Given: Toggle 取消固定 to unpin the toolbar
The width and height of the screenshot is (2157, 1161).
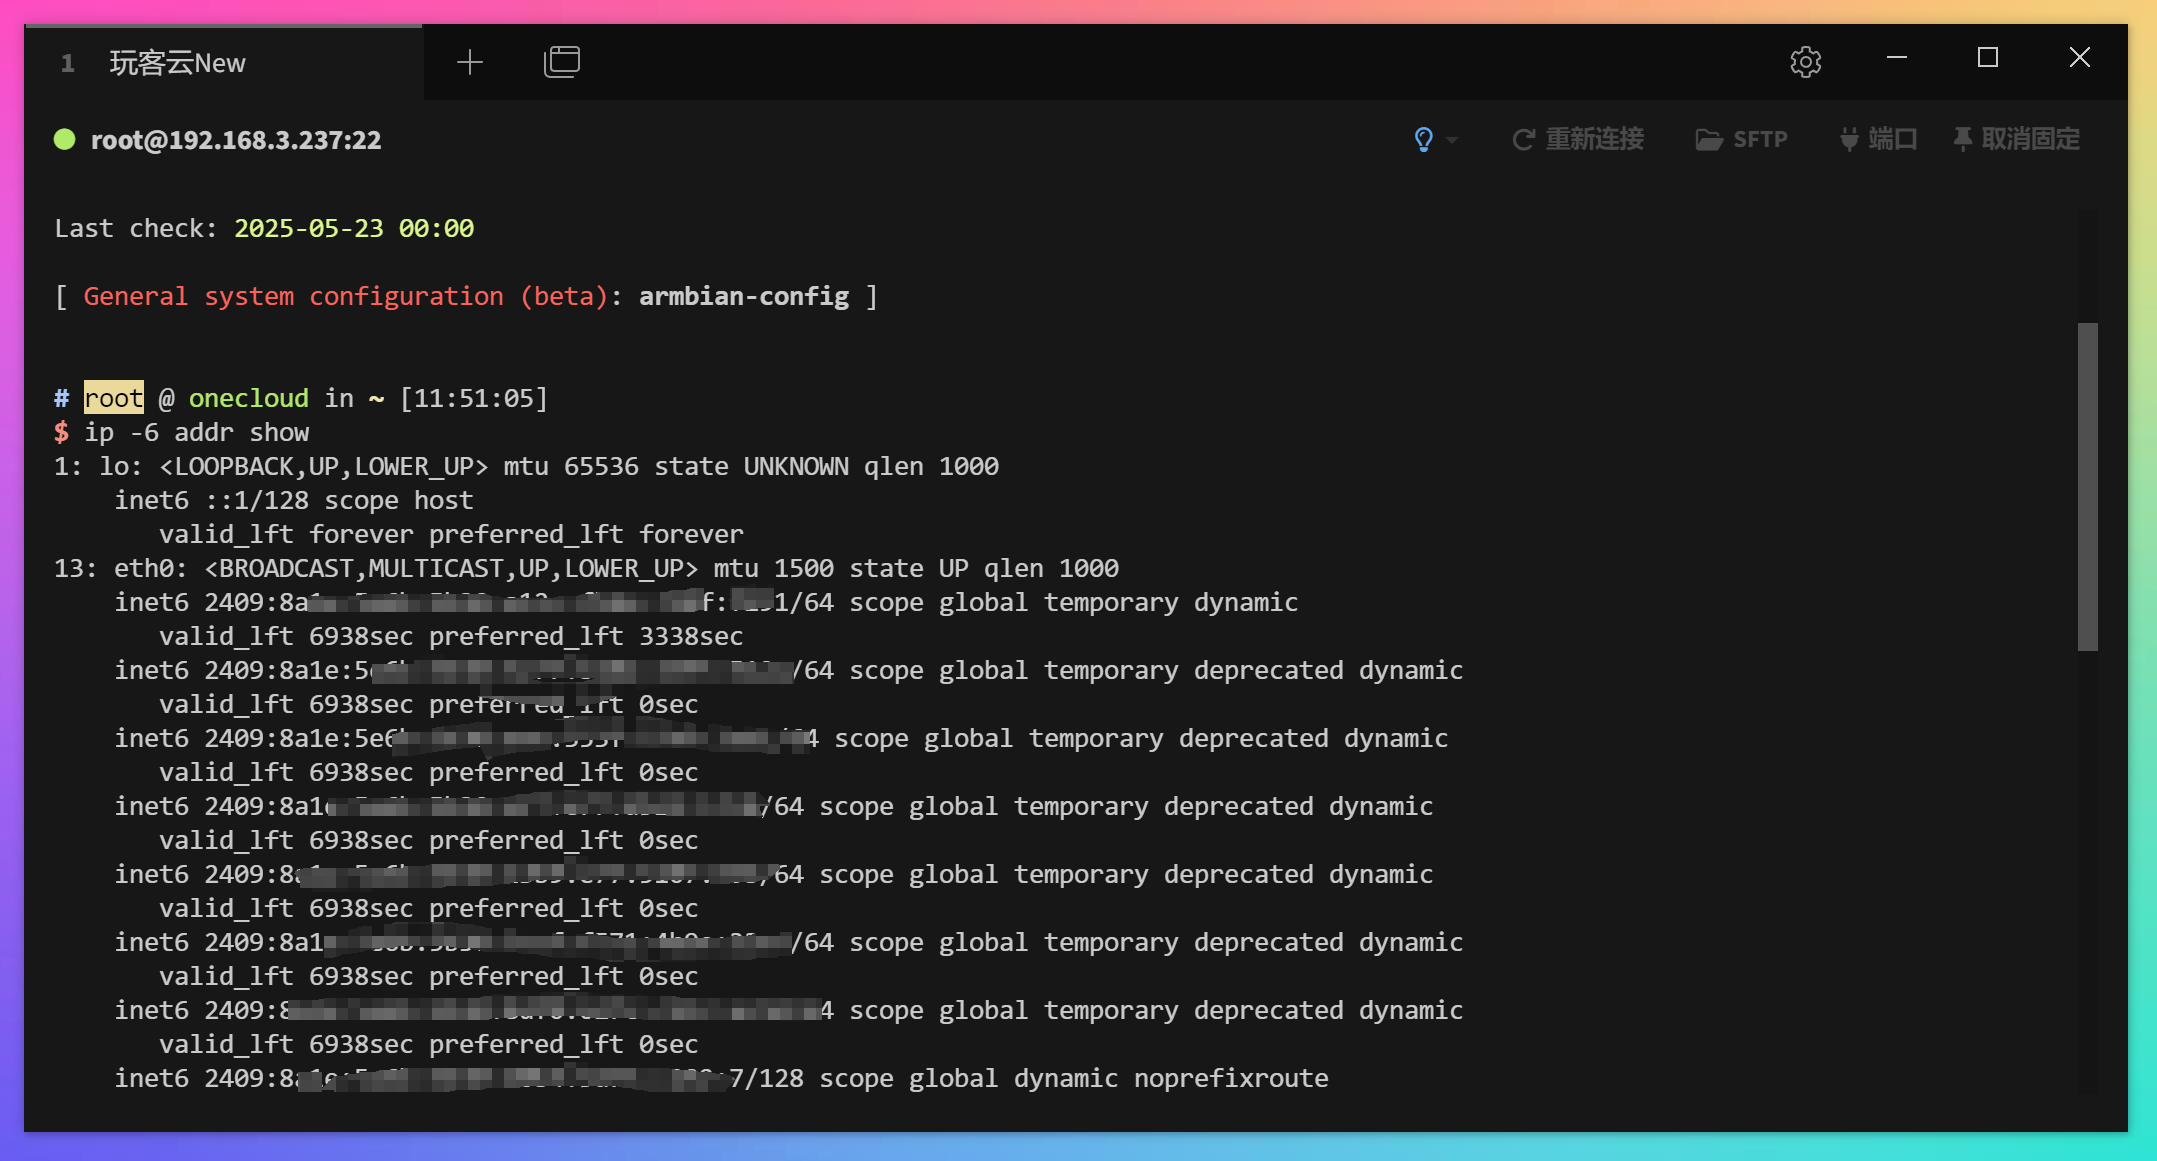Looking at the screenshot, I should 2016,139.
